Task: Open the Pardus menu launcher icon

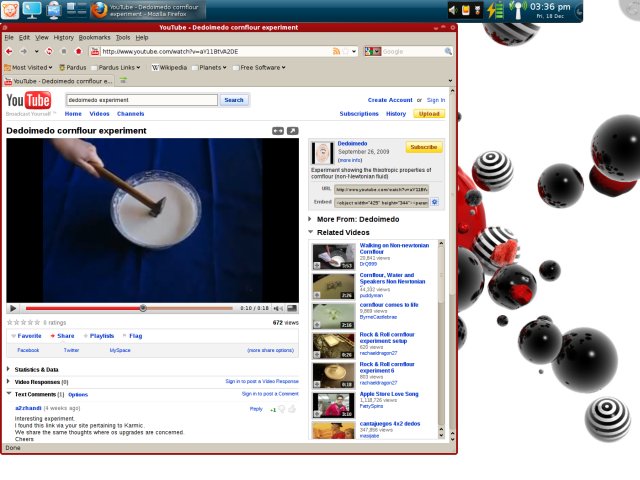Action: [x=9, y=10]
